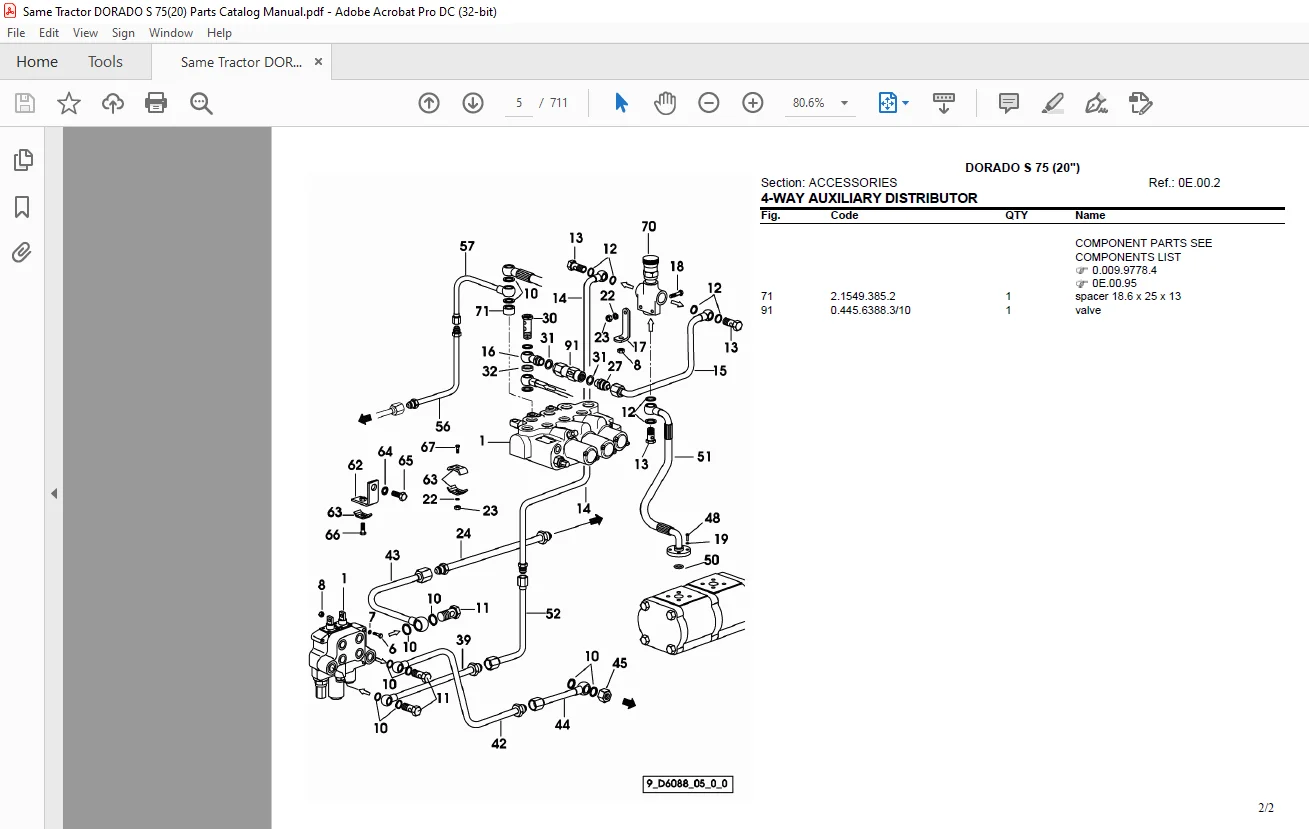The image size is (1309, 829).
Task: Click diagram callout number 42
Action: click(x=498, y=743)
